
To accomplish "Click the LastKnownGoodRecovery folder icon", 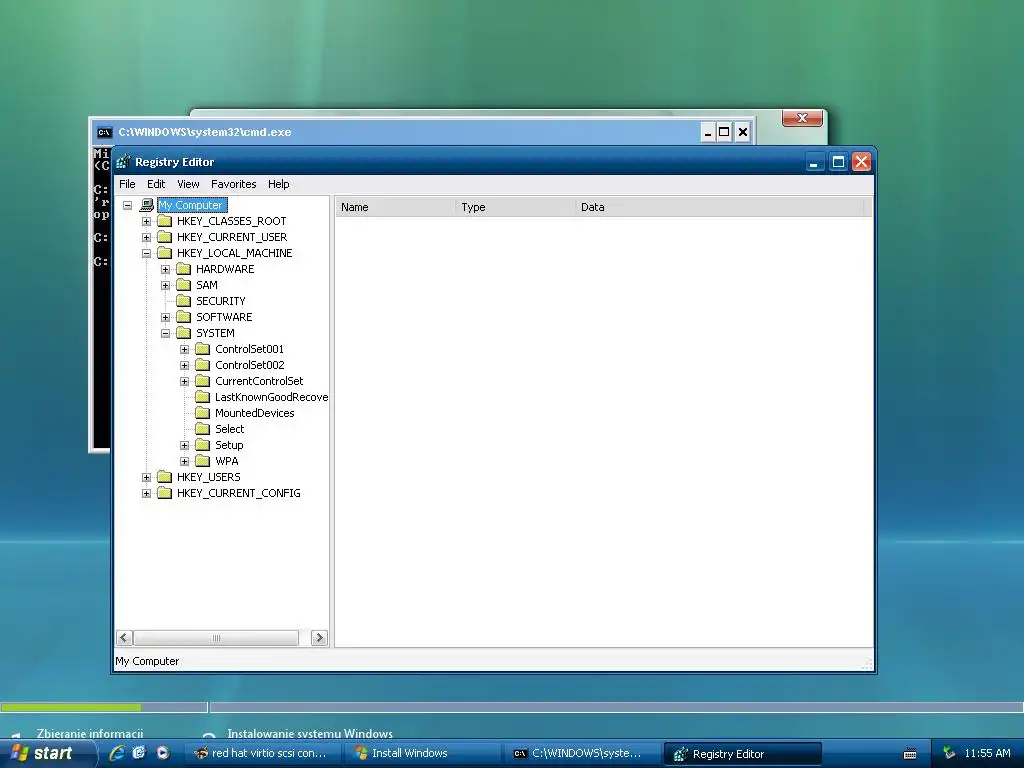I will click(x=202, y=397).
